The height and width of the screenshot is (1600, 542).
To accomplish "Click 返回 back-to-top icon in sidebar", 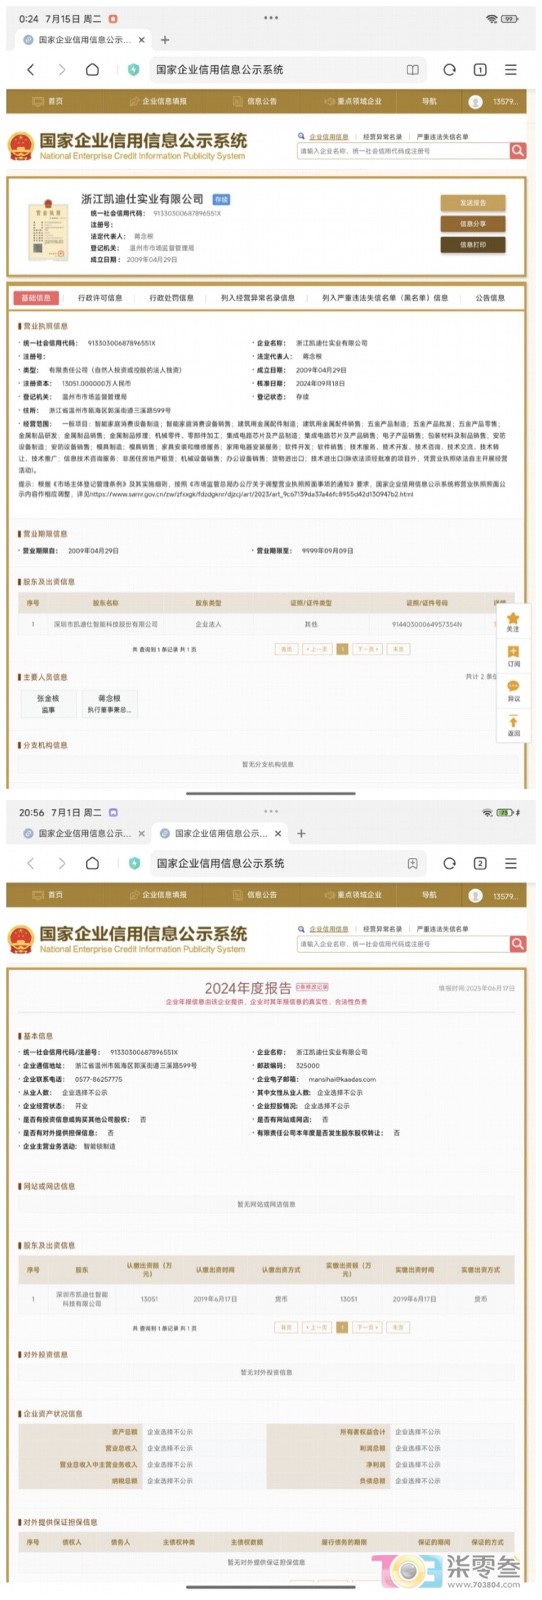I will pos(513,726).
